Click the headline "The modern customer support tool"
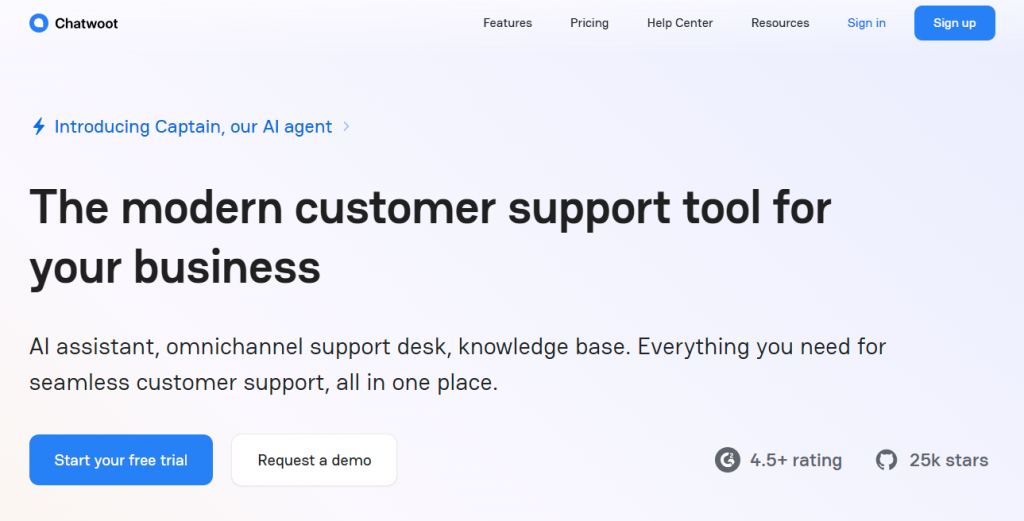Screen dimensions: 1024x521 pos(430,238)
